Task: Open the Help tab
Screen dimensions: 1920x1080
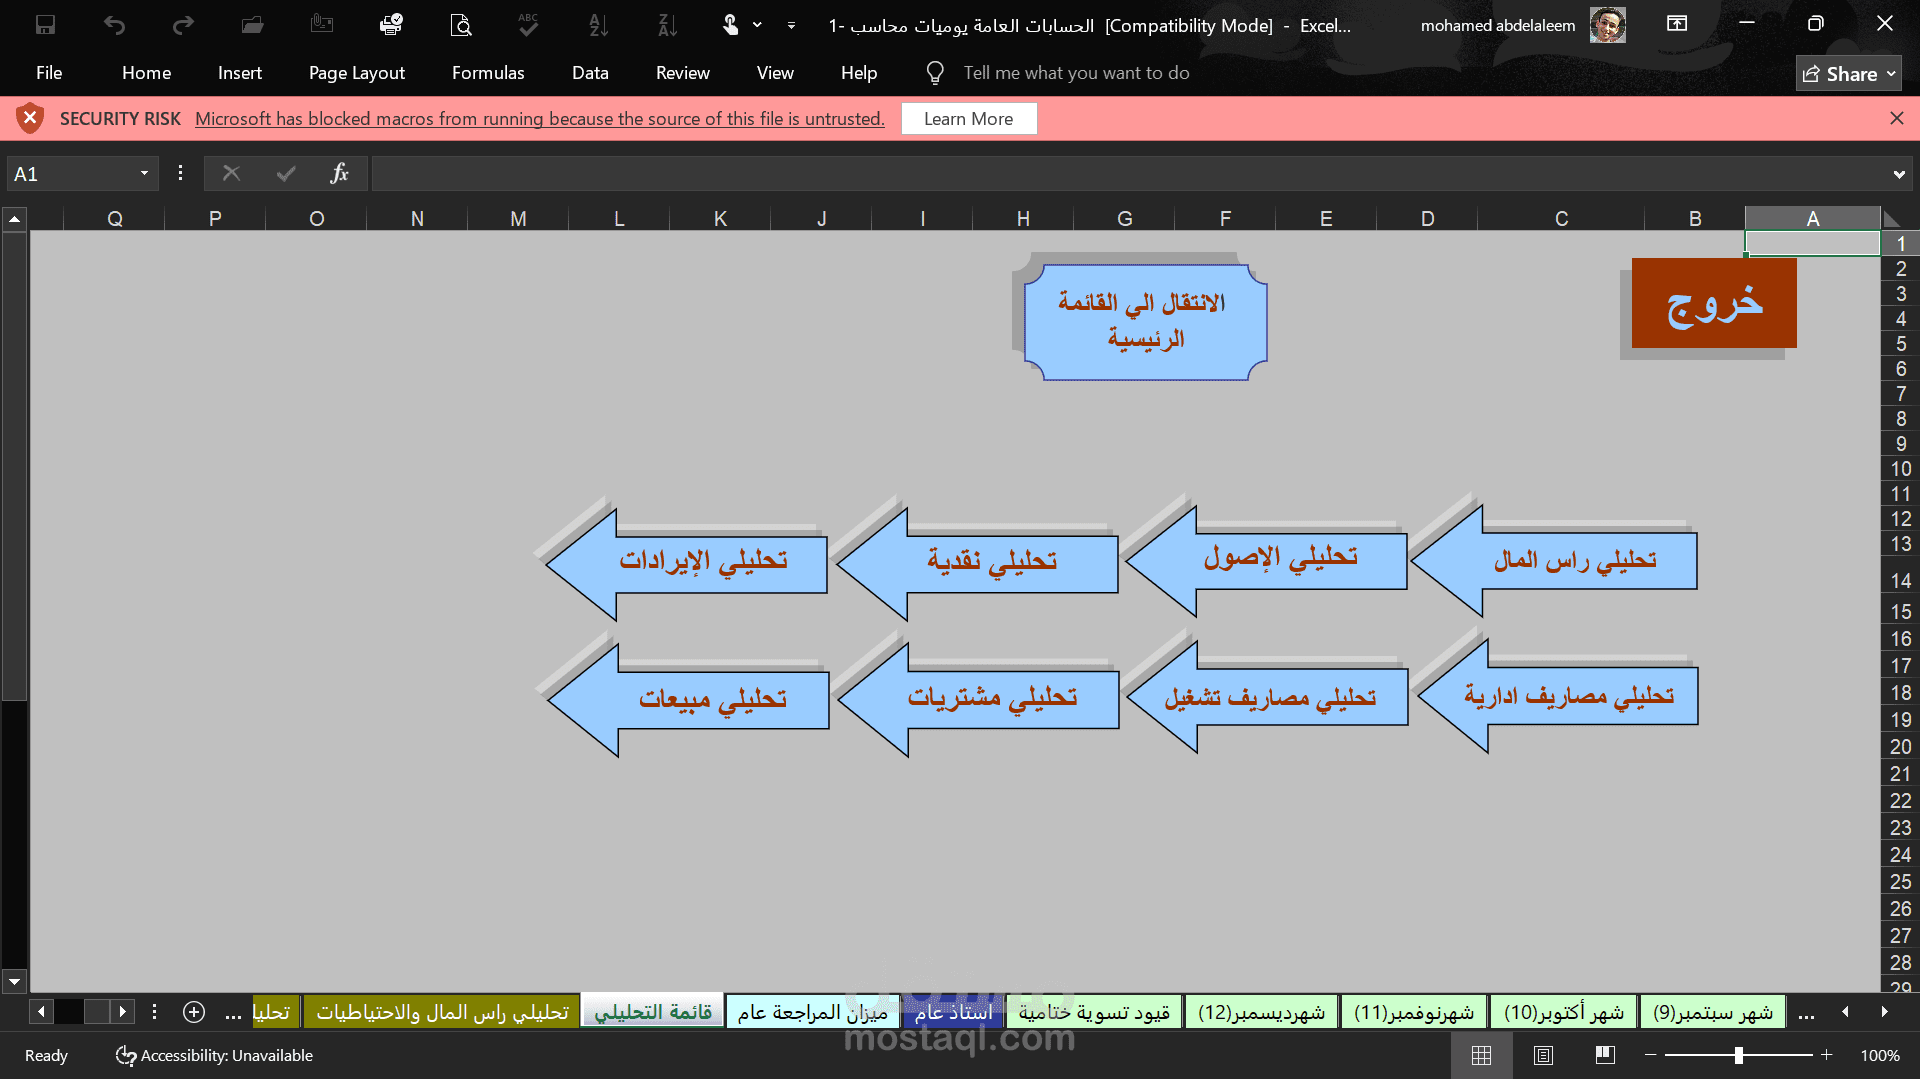Action: [859, 73]
